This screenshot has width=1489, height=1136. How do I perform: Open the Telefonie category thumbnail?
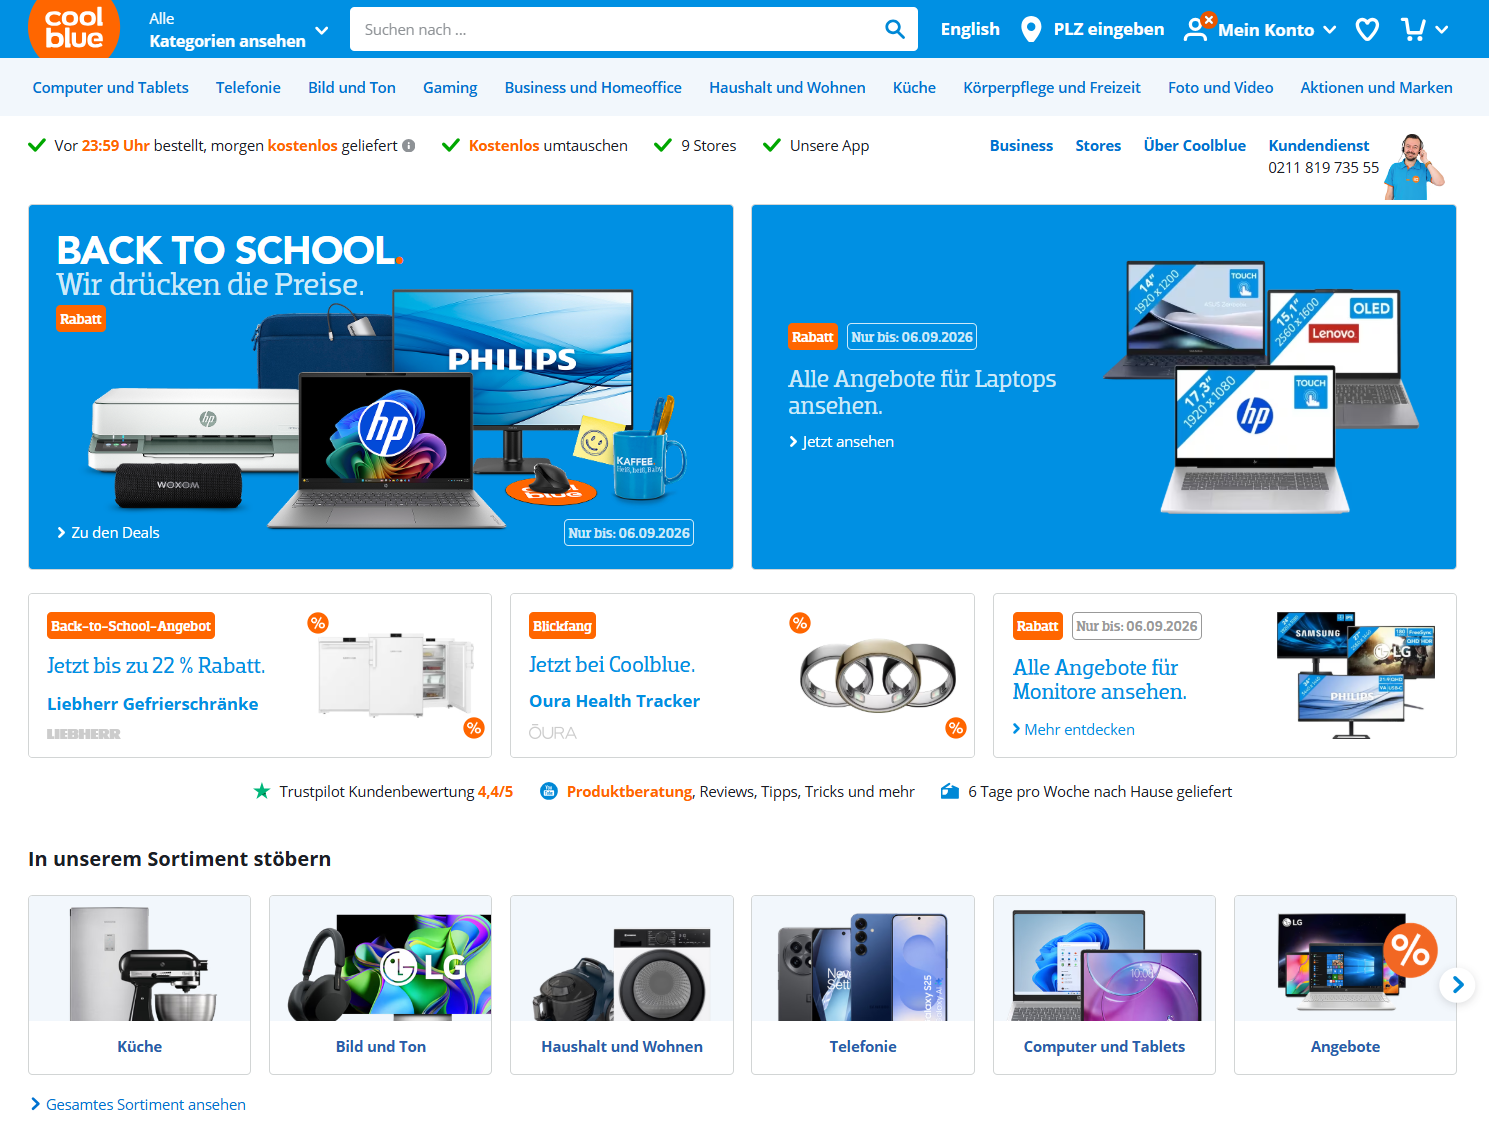click(863, 985)
